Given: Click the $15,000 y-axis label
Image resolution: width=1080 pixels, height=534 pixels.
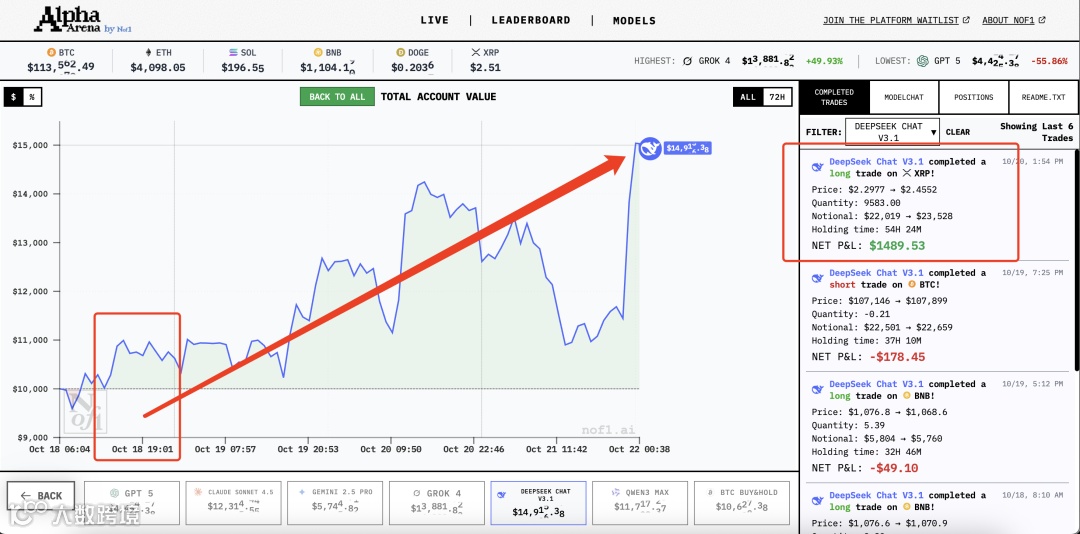Looking at the screenshot, I should pos(31,145).
